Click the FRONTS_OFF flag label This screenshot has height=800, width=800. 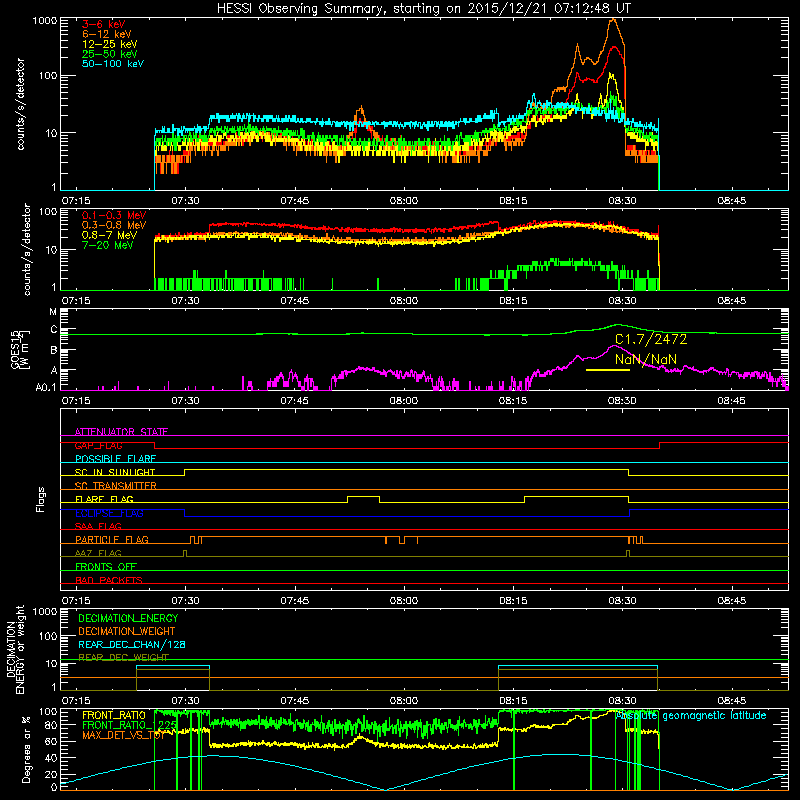pos(106,567)
